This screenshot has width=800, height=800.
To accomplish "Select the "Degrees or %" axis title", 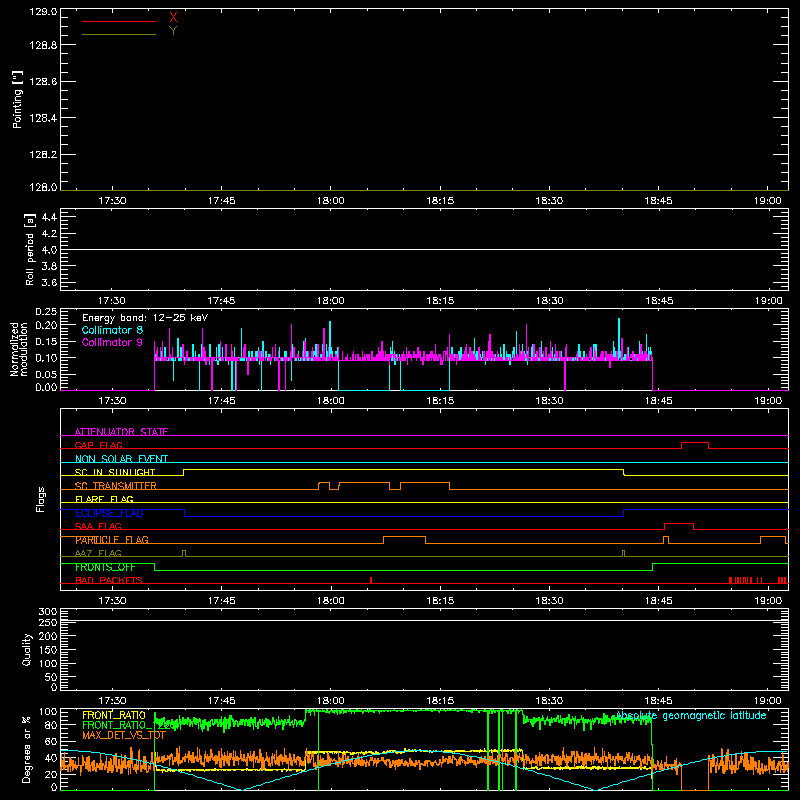I will coord(27,749).
